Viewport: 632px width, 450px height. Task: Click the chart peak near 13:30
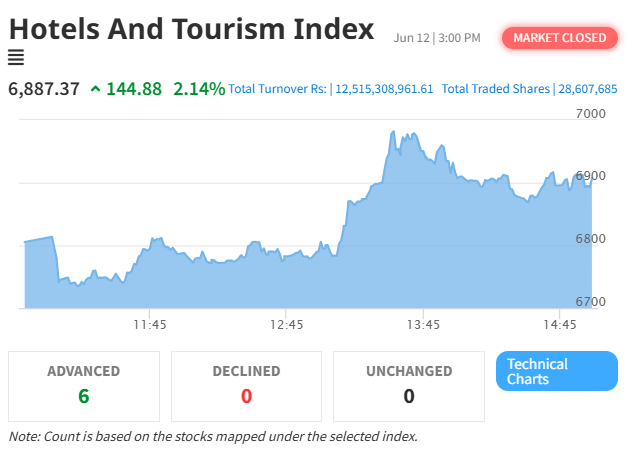click(x=393, y=131)
